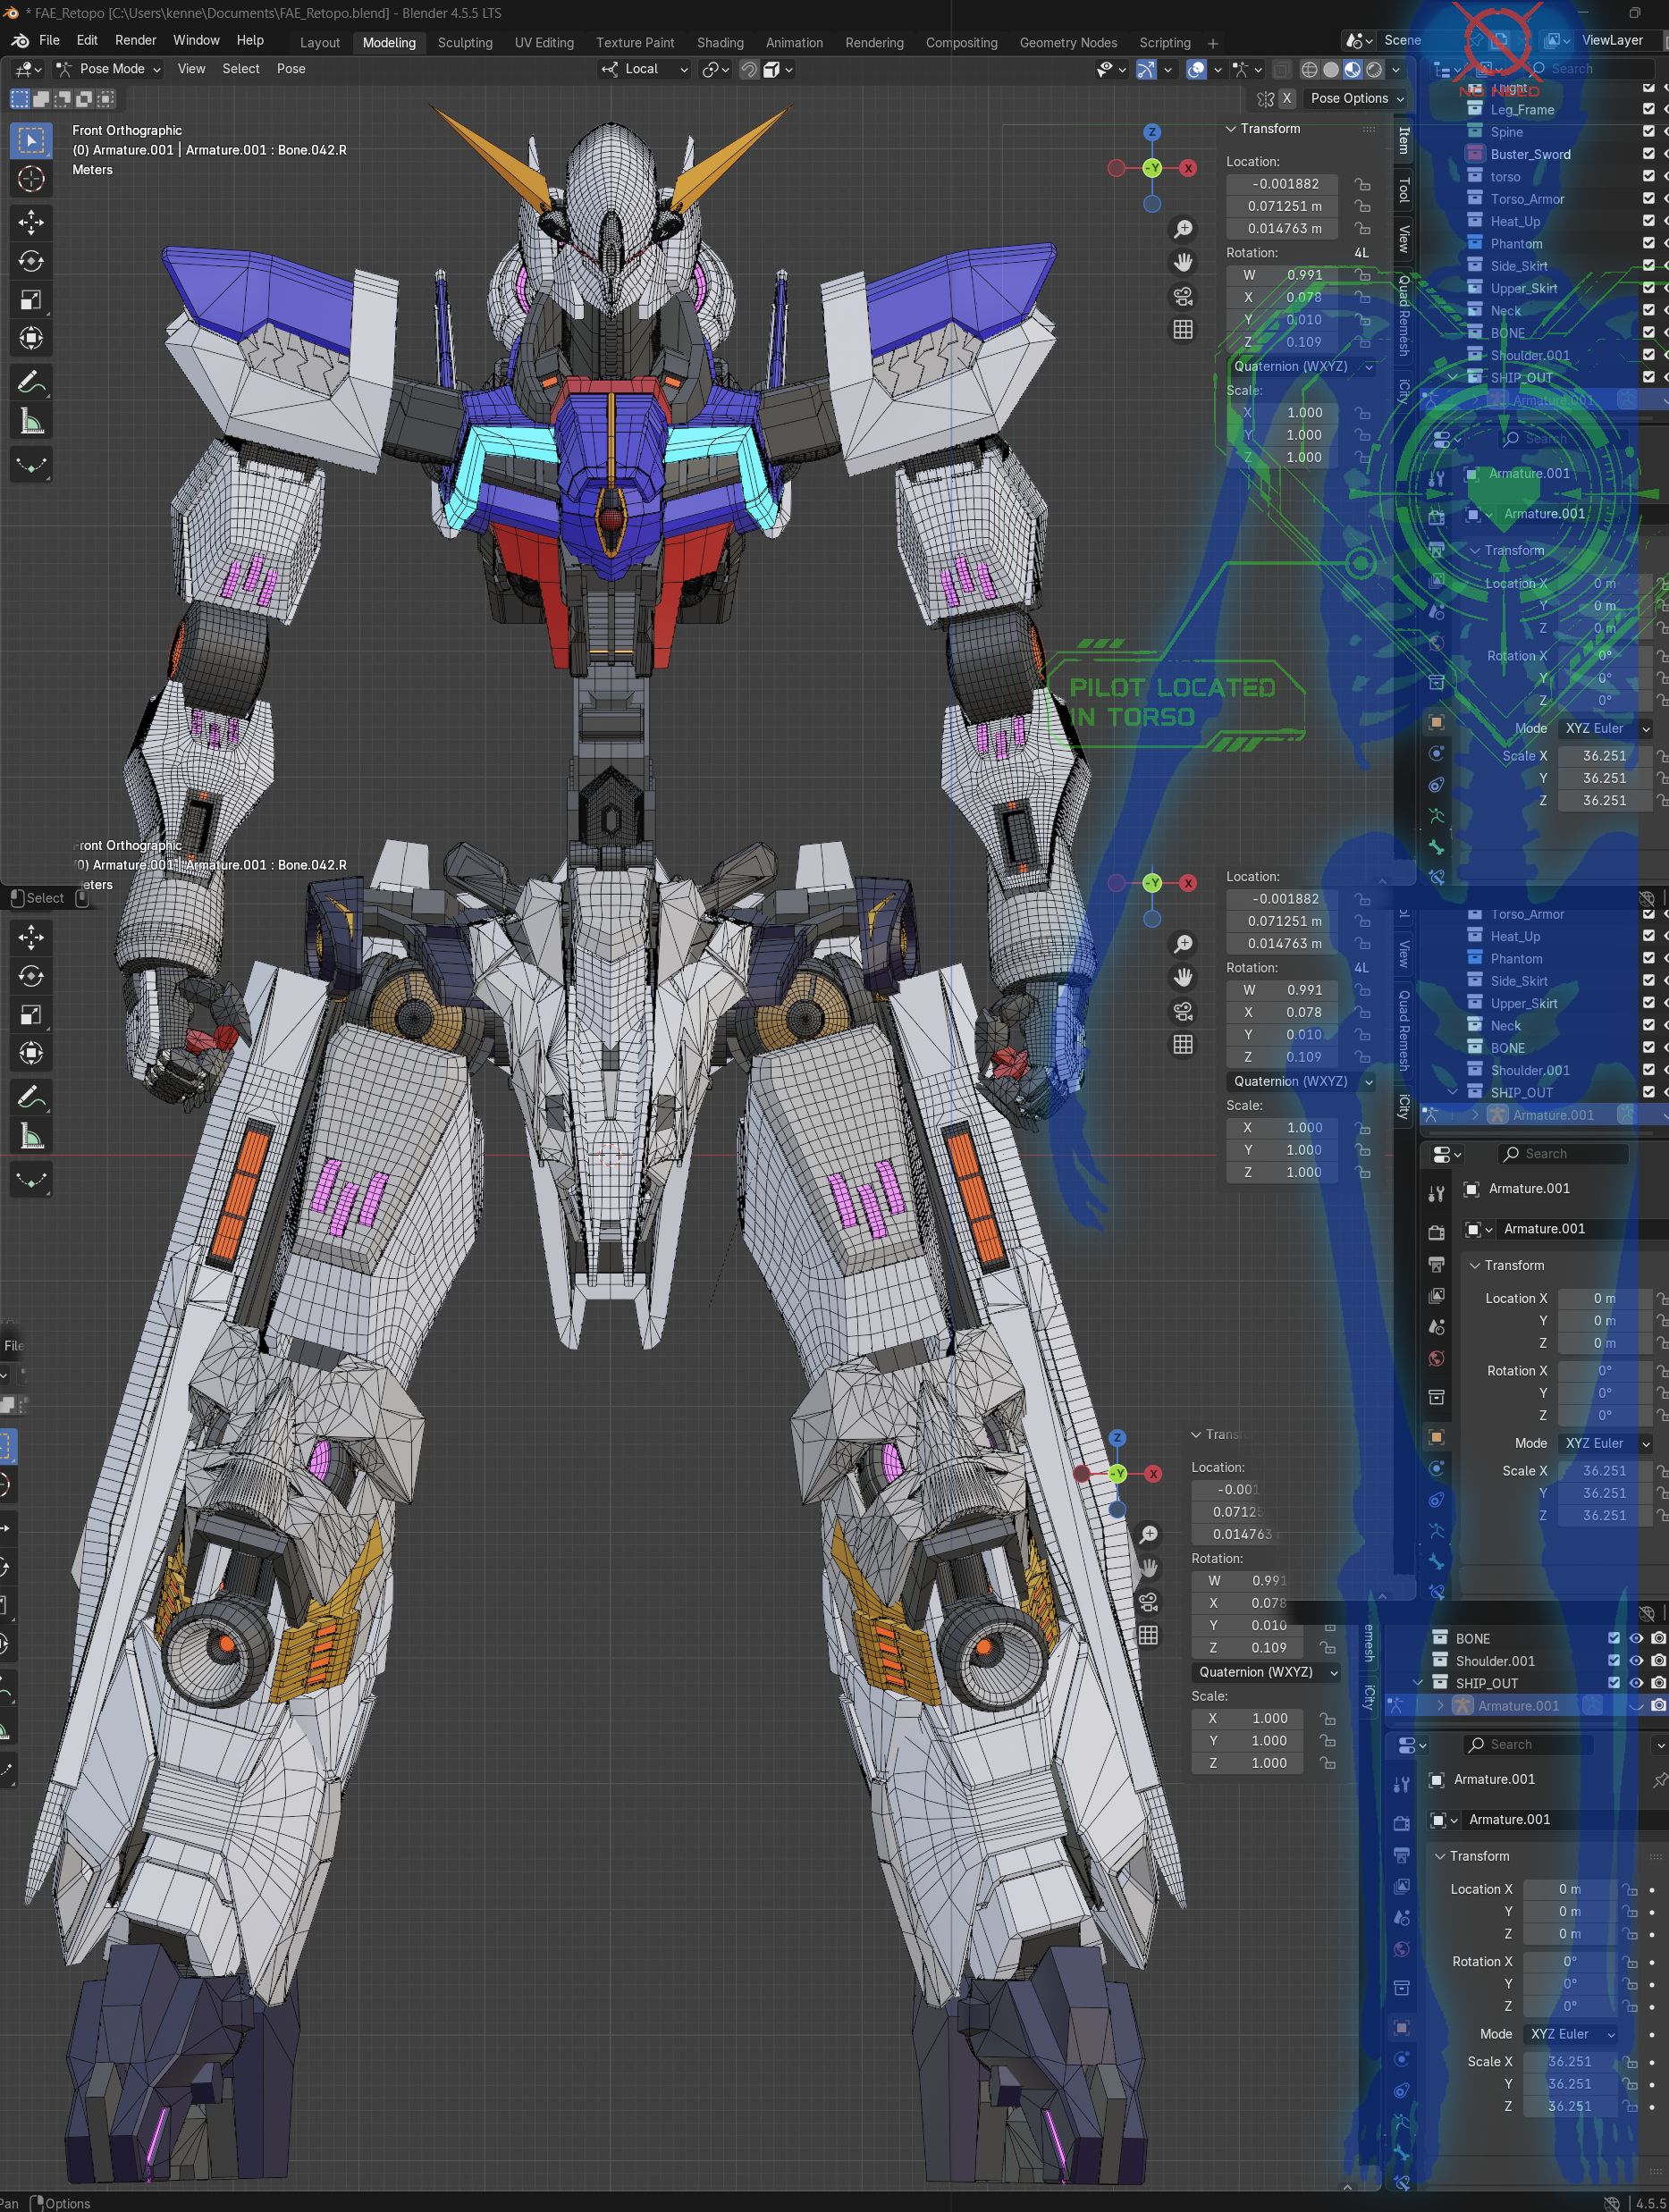The height and width of the screenshot is (2212, 1669).
Task: Open the Scene browse icon
Action: [x=1358, y=41]
